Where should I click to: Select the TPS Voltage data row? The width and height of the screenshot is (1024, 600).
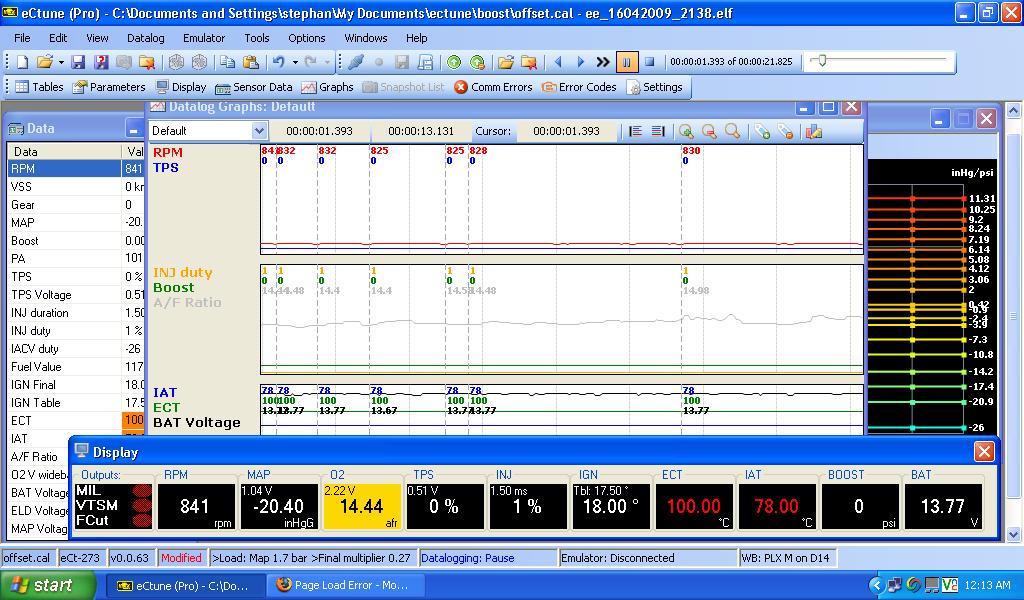click(x=76, y=295)
